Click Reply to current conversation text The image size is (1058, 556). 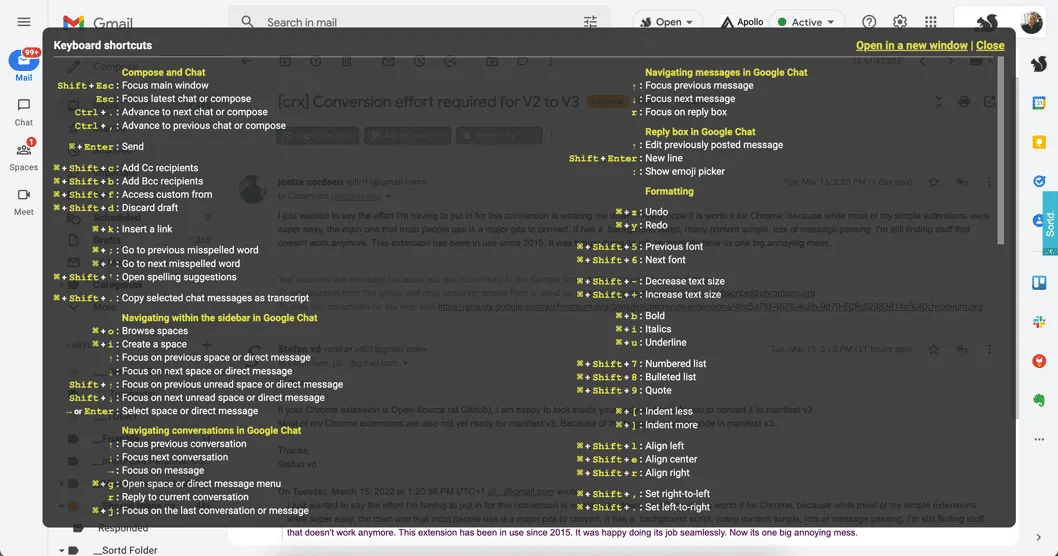(x=185, y=497)
